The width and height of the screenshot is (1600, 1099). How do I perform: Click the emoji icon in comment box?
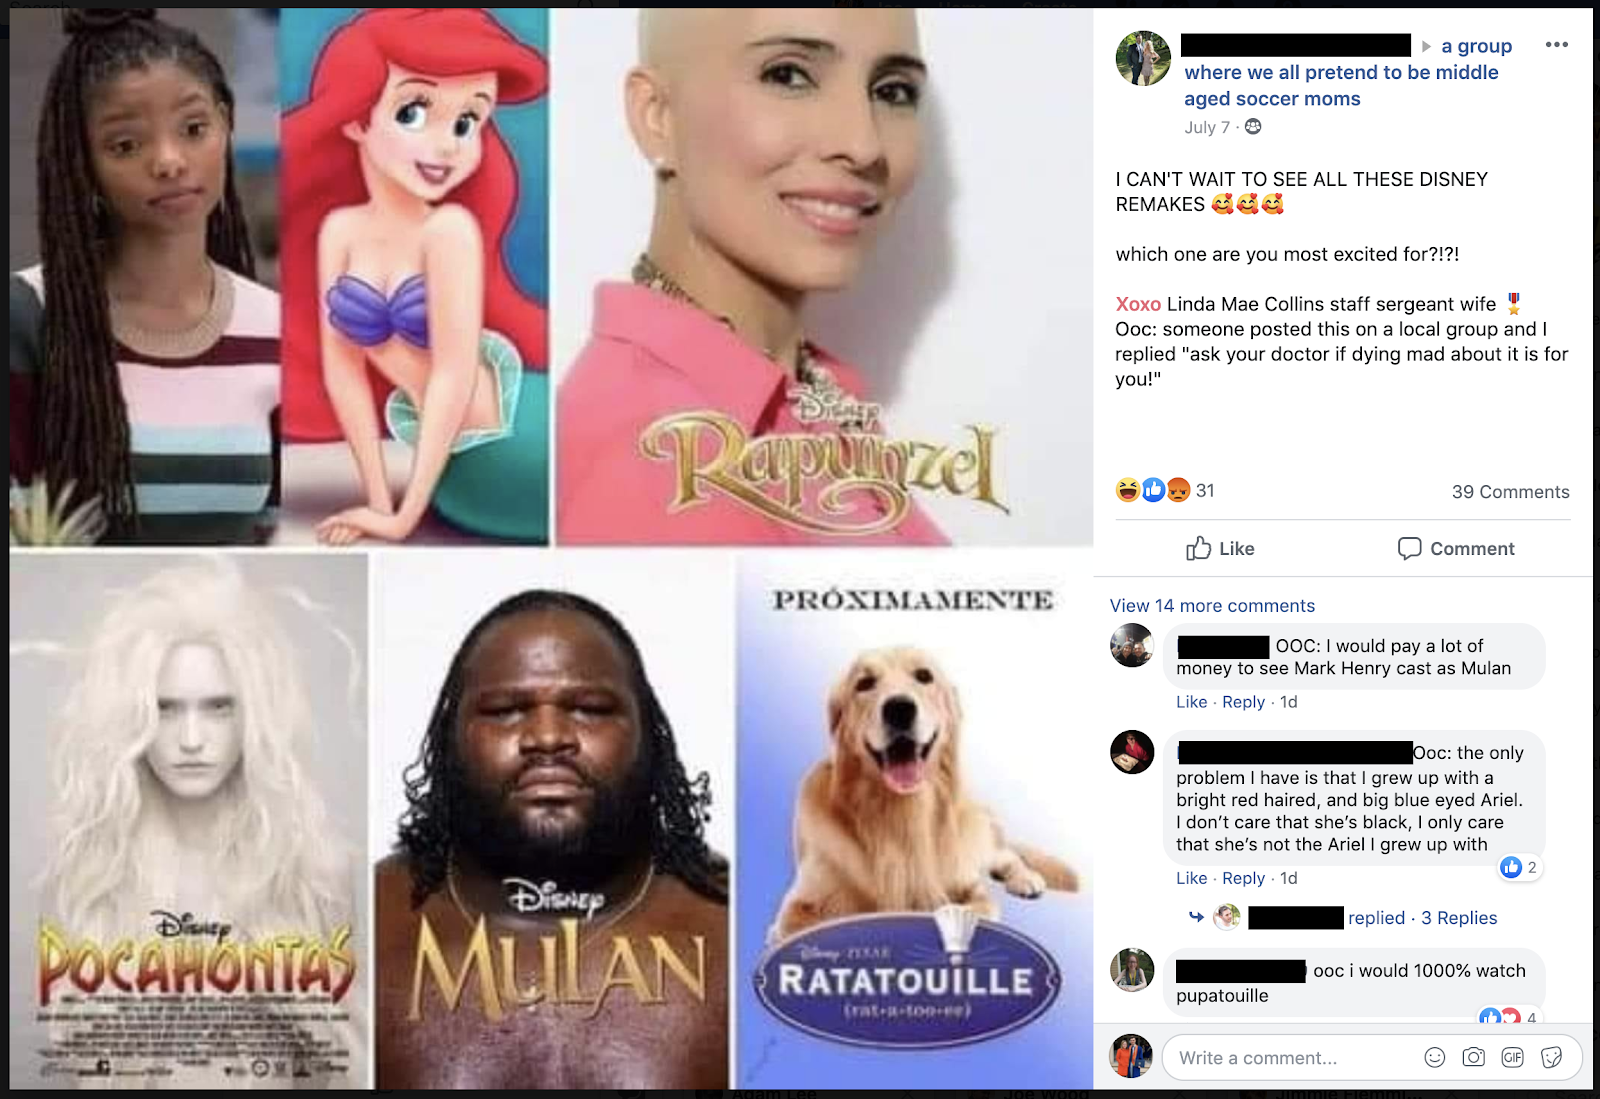[x=1435, y=1057]
